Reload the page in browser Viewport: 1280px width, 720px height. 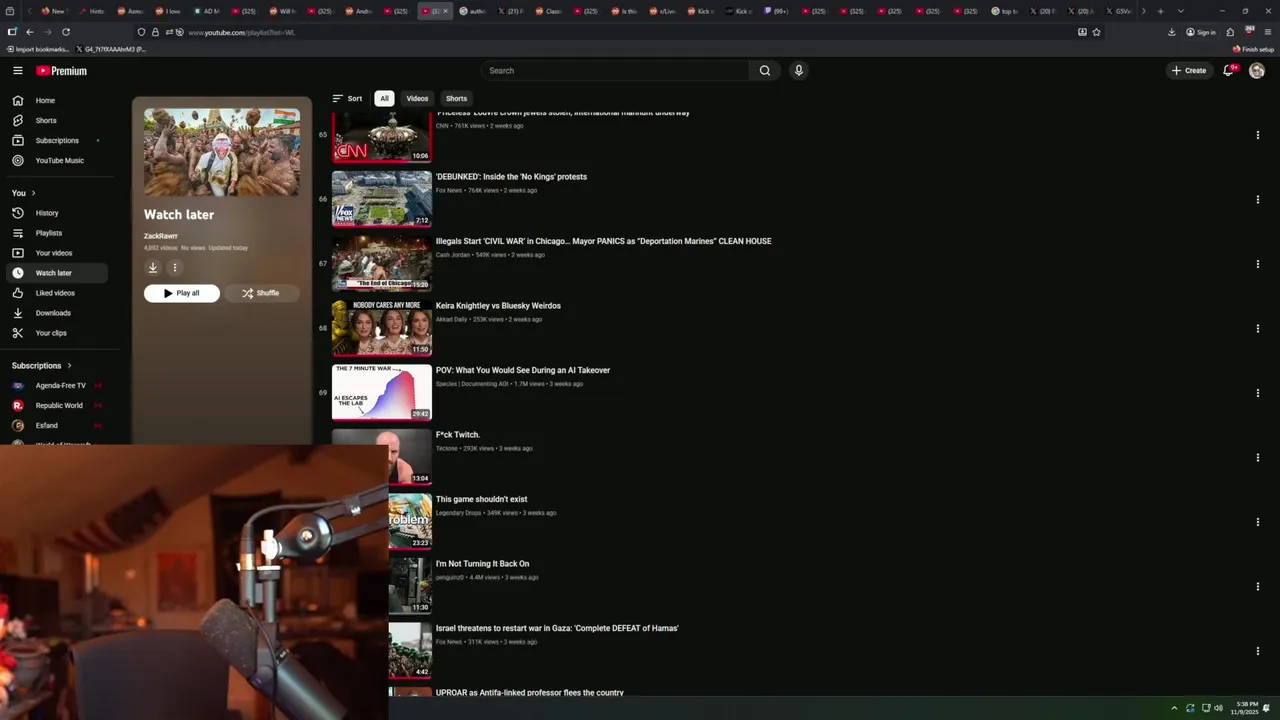(66, 32)
